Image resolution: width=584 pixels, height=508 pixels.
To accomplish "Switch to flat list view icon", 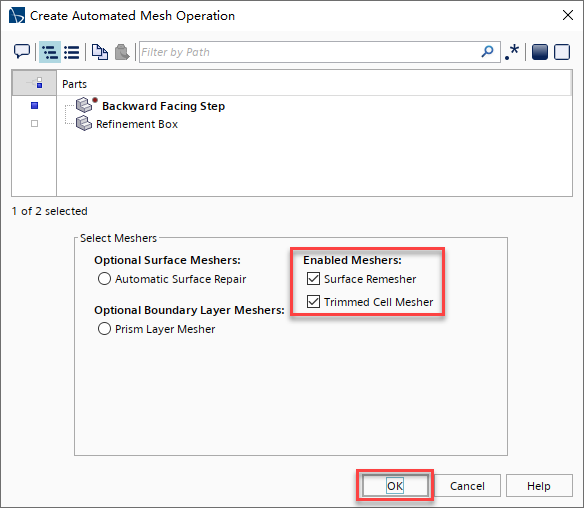I will pyautogui.click(x=72, y=52).
